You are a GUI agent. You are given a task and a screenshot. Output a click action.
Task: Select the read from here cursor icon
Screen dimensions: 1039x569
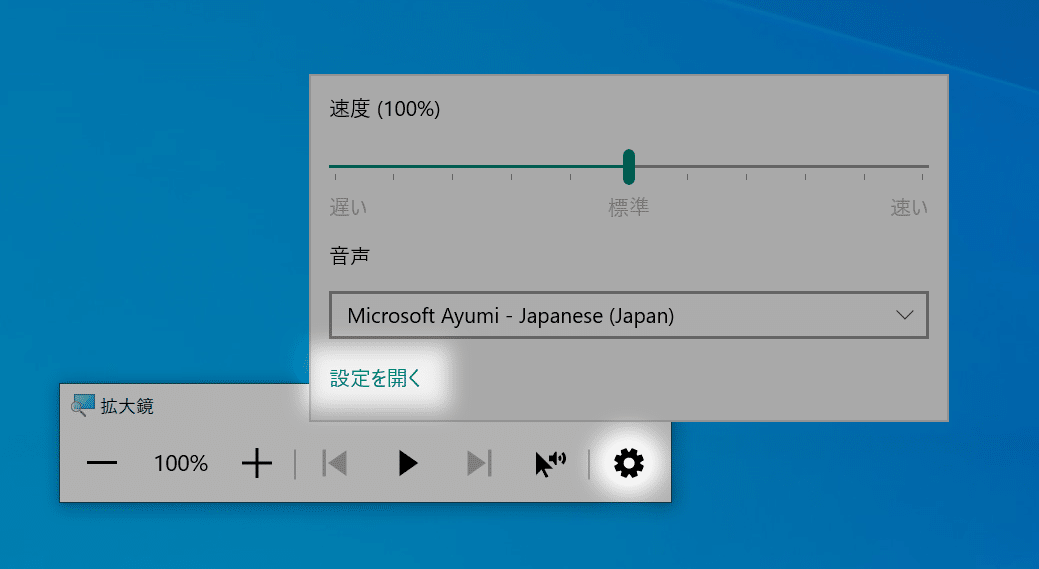tap(550, 464)
